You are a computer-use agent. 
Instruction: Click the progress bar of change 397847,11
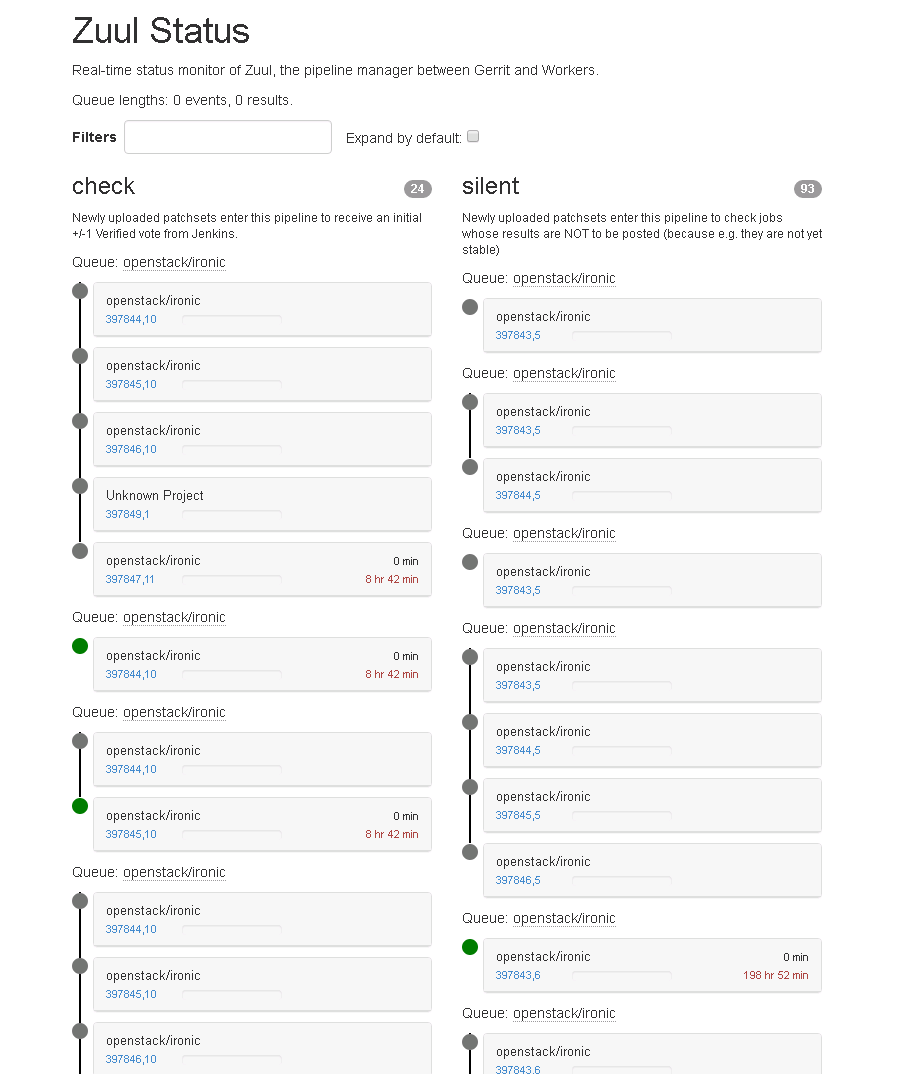[x=232, y=579]
